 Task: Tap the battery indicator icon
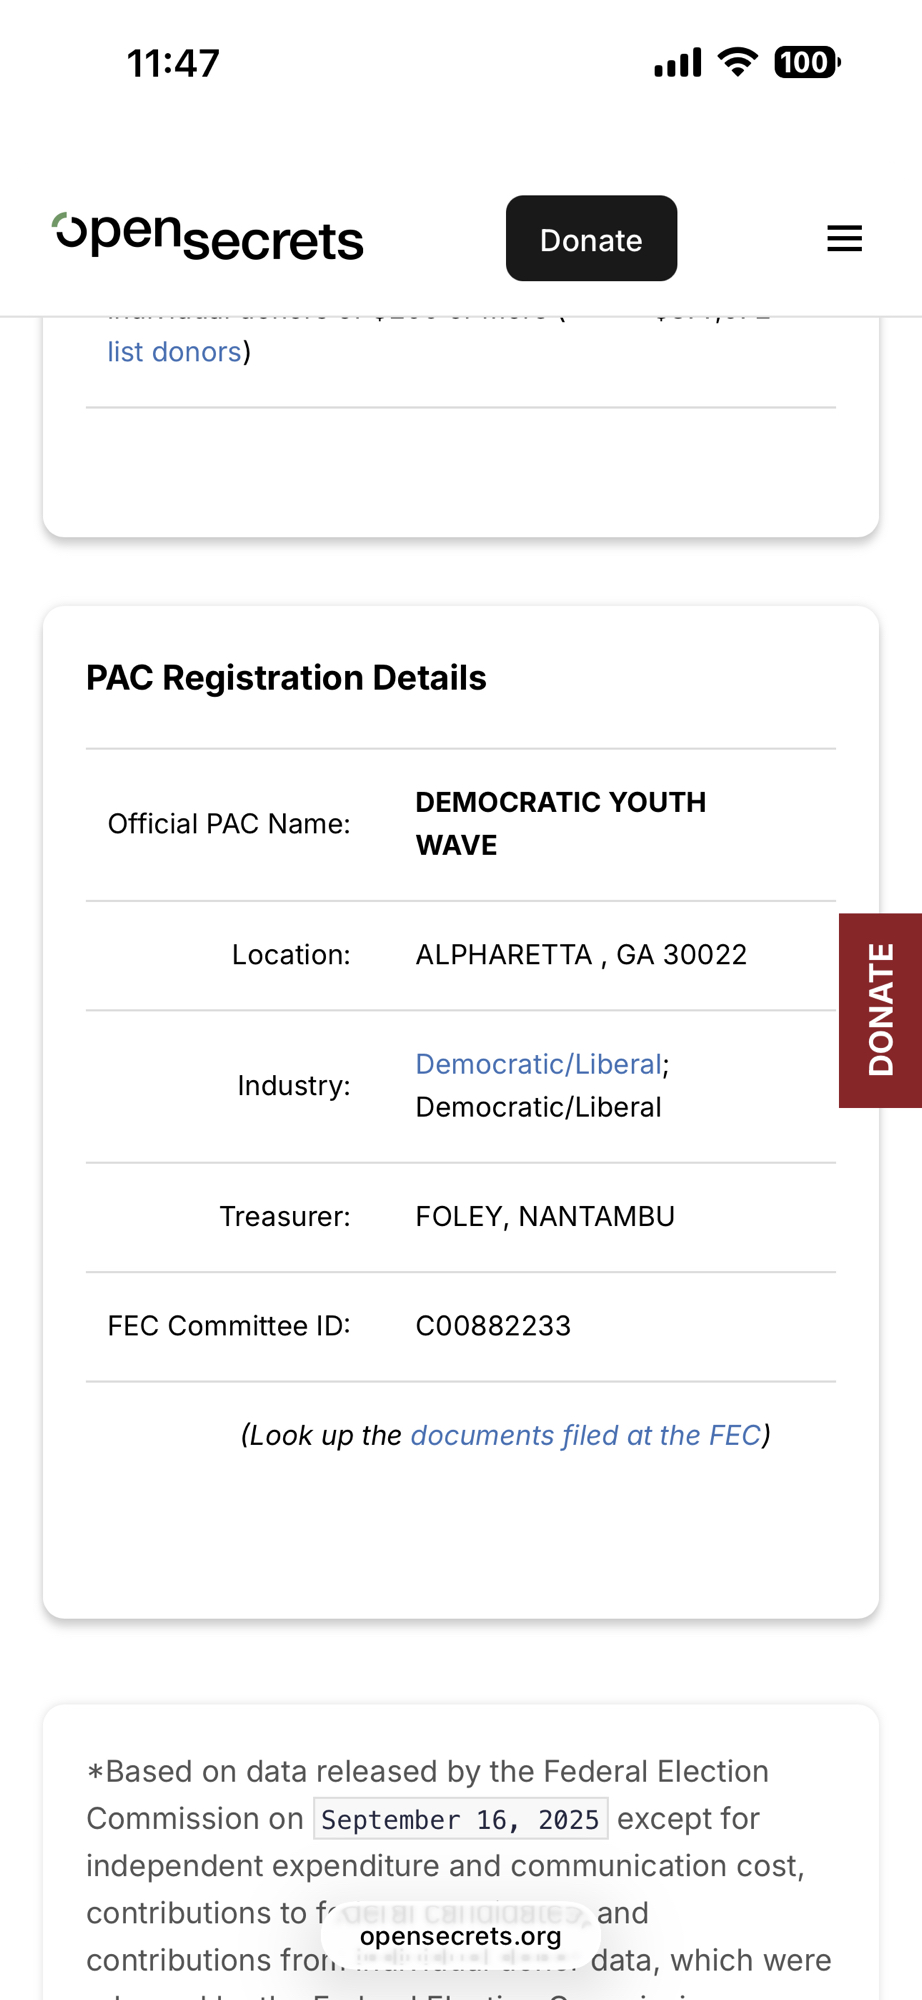(x=806, y=62)
